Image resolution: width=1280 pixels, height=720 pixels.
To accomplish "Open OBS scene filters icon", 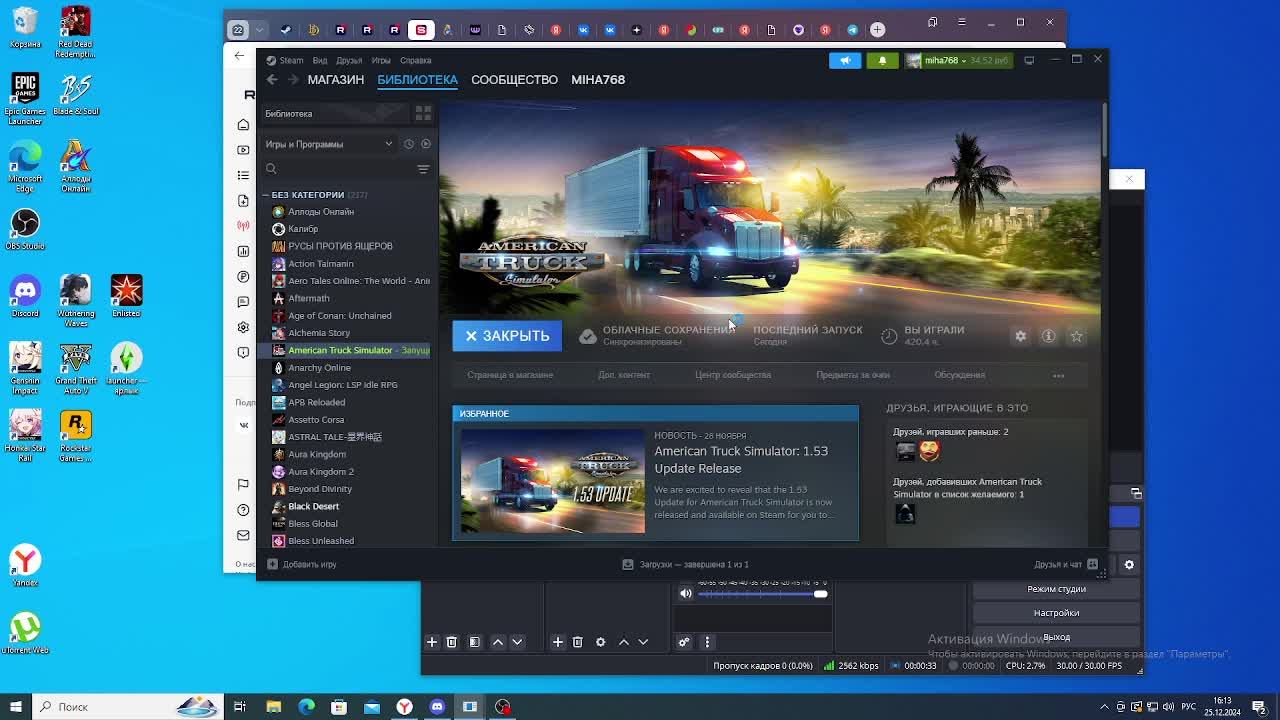I will [475, 642].
